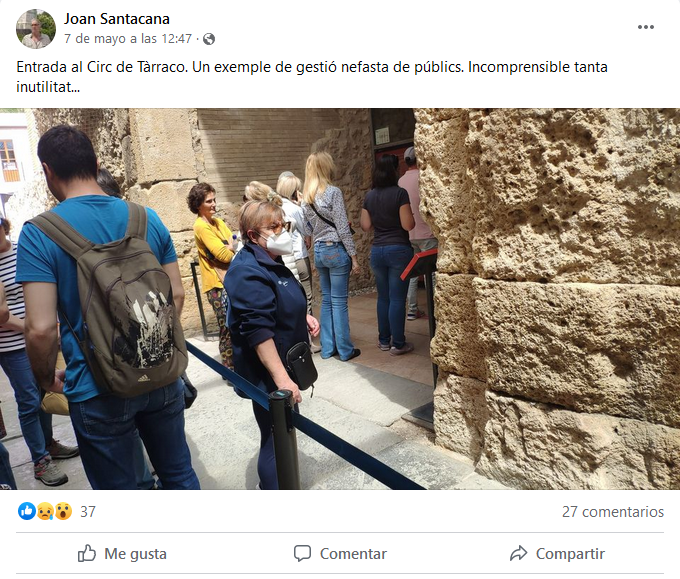Click the public globe privacy icon
Image resolution: width=680 pixels, height=579 pixels.
click(209, 39)
